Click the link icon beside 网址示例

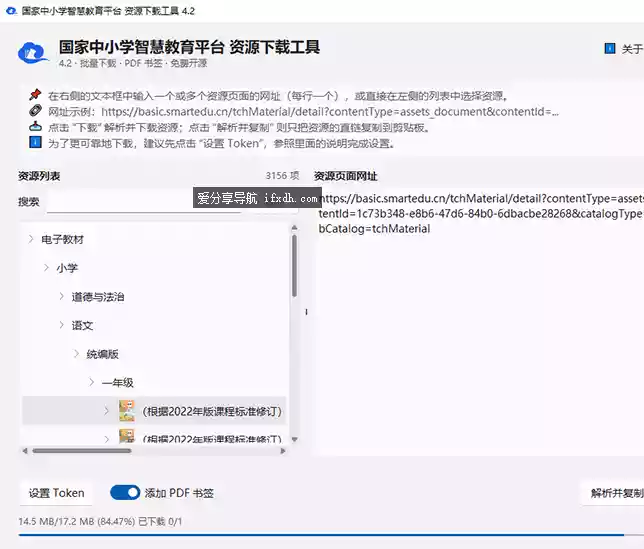click(x=35, y=110)
